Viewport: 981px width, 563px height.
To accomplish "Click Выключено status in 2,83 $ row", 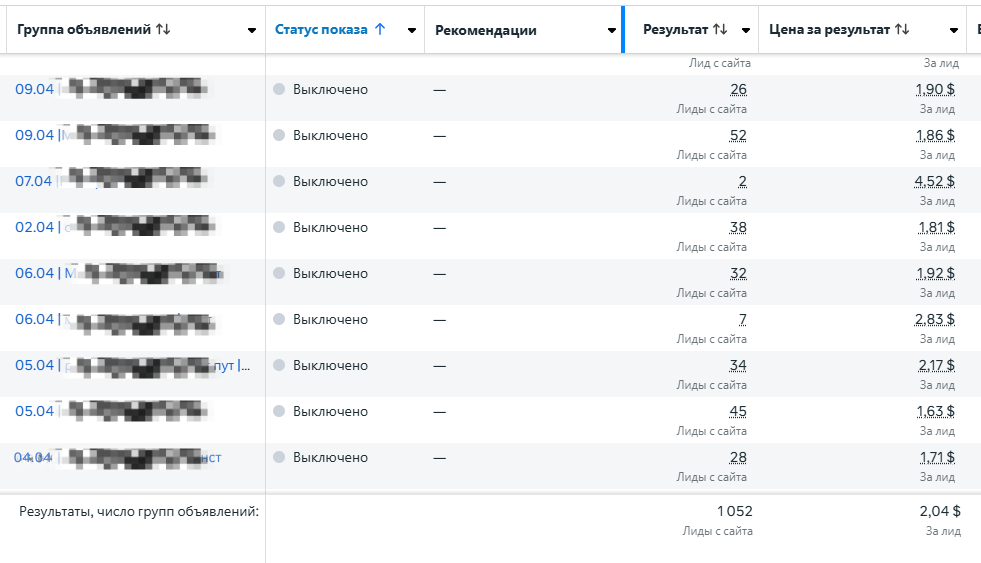I will 330,320.
